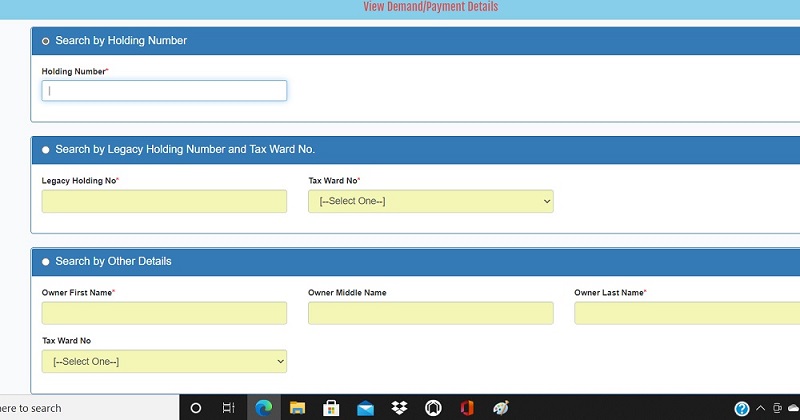Image resolution: width=800 pixels, height=420 pixels.
Task: Launch Microsoft Office from the taskbar
Action: coord(467,408)
